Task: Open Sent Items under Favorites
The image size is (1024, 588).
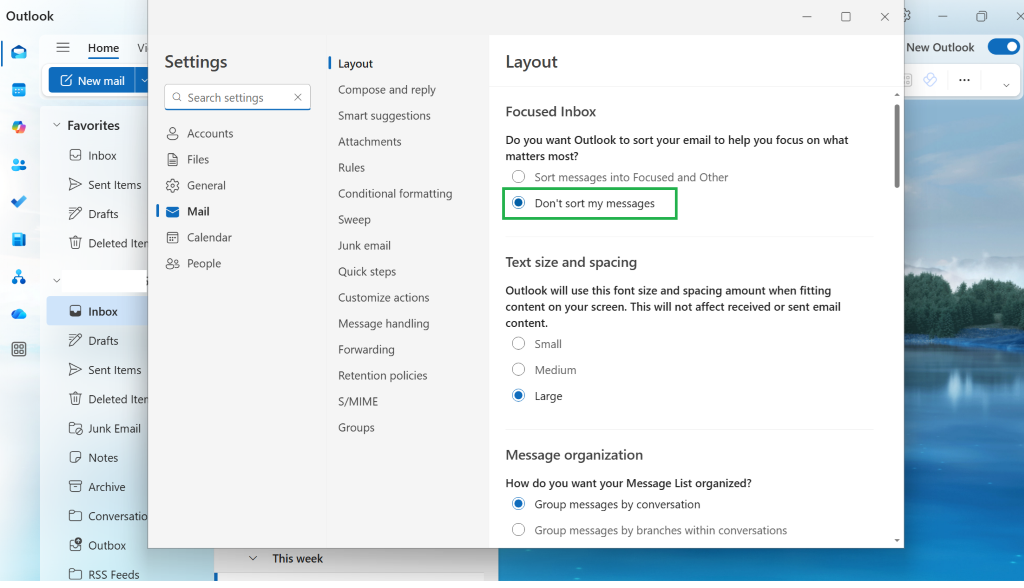Action: 105,185
